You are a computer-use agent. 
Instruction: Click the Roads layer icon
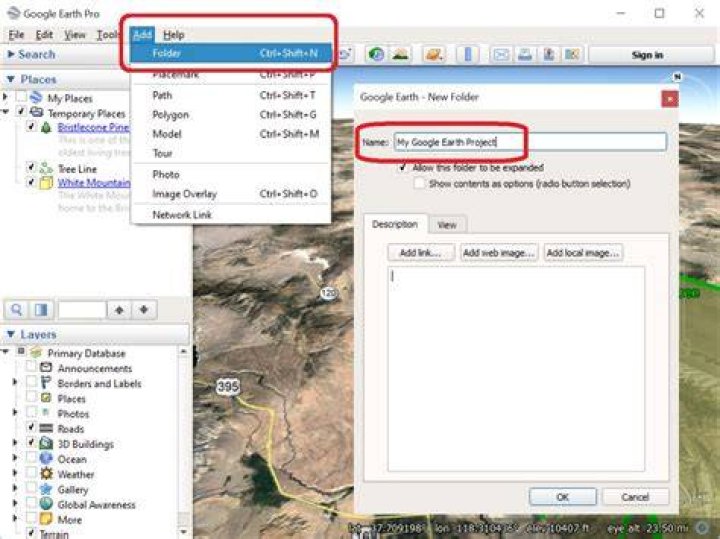point(46,428)
